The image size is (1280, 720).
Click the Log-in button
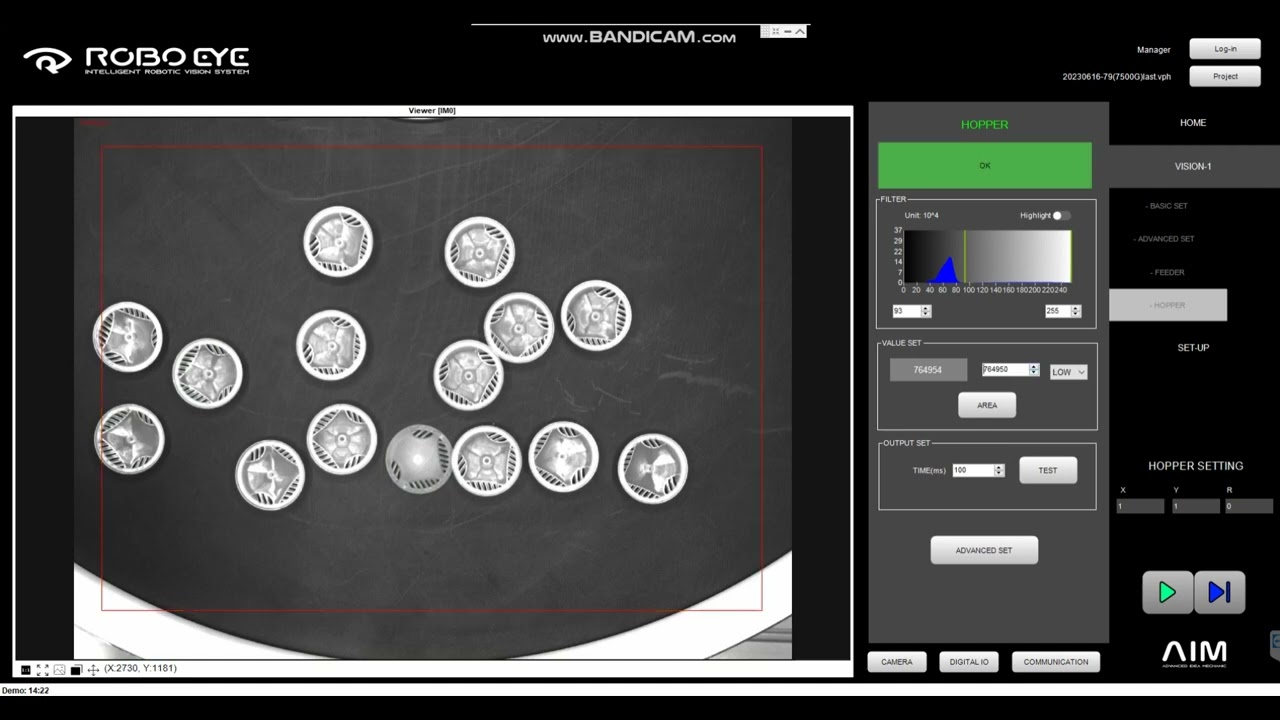pyautogui.click(x=1225, y=49)
